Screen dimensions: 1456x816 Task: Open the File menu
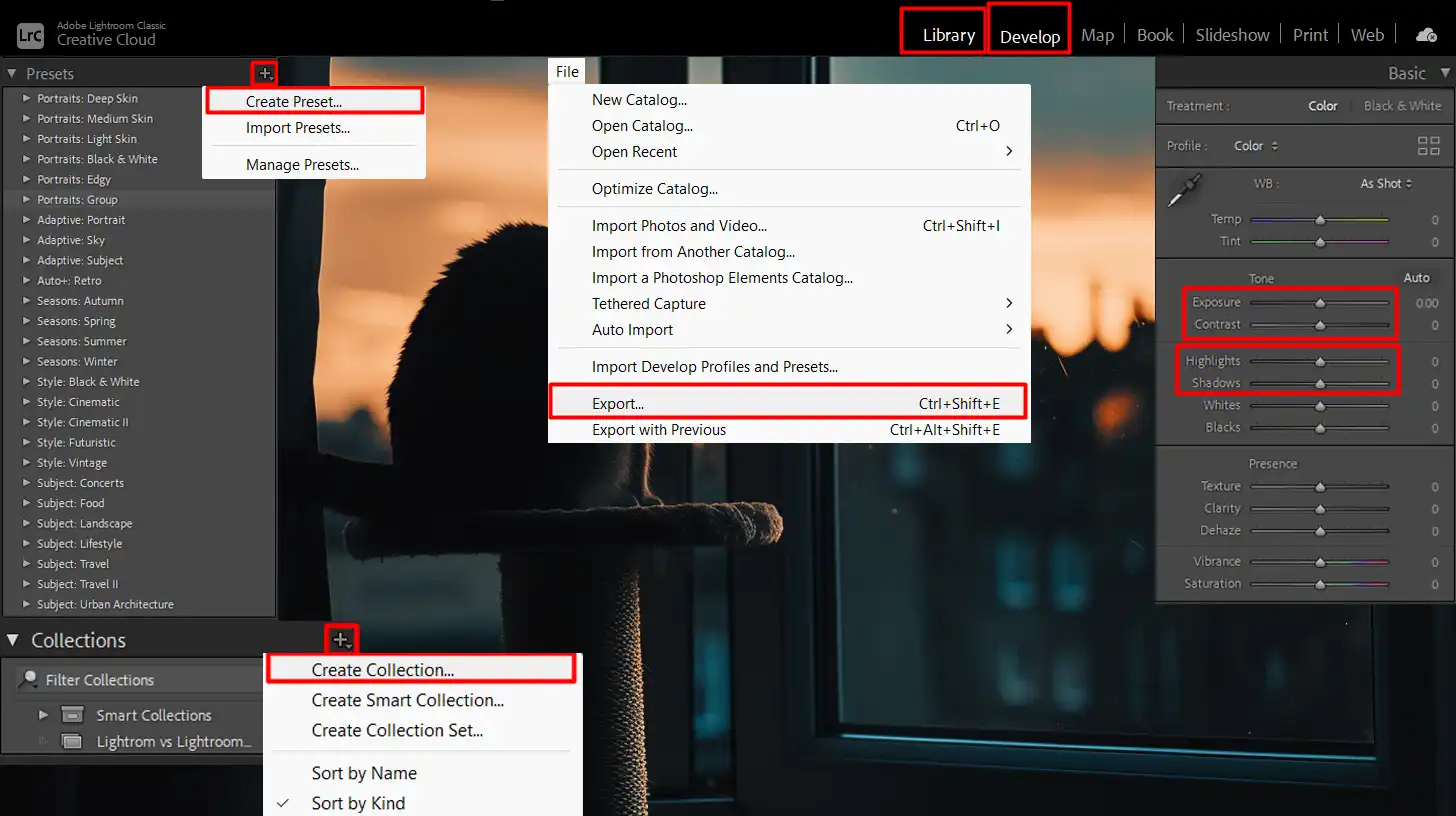point(567,71)
